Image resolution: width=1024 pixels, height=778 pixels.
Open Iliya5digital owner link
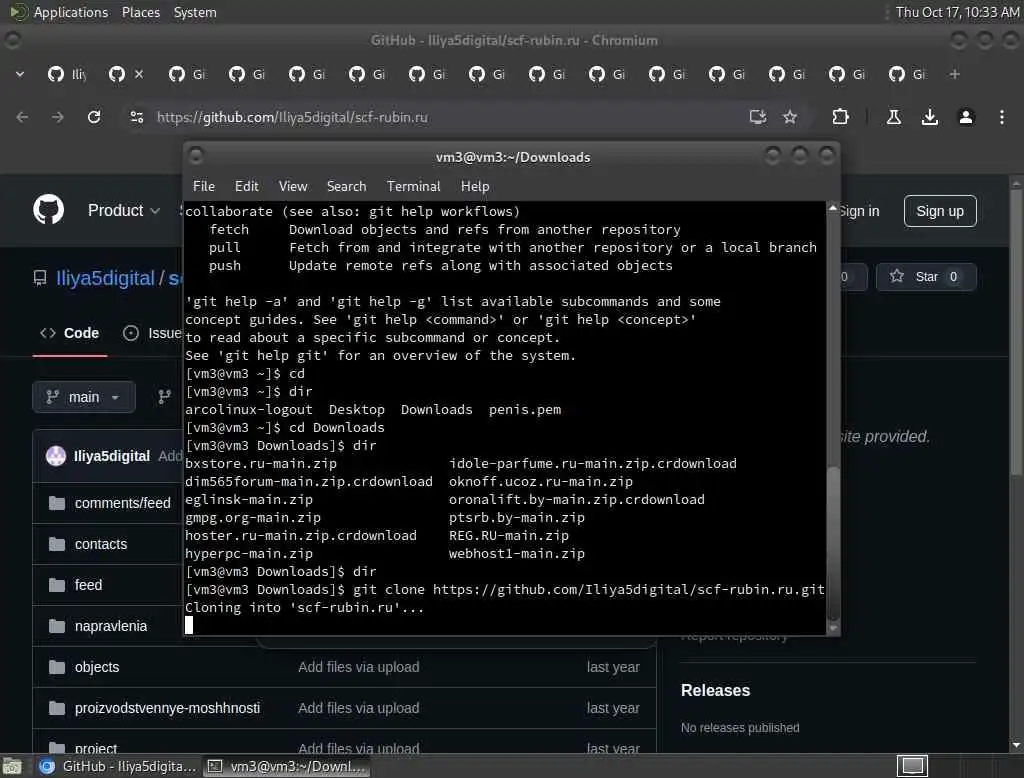point(105,278)
